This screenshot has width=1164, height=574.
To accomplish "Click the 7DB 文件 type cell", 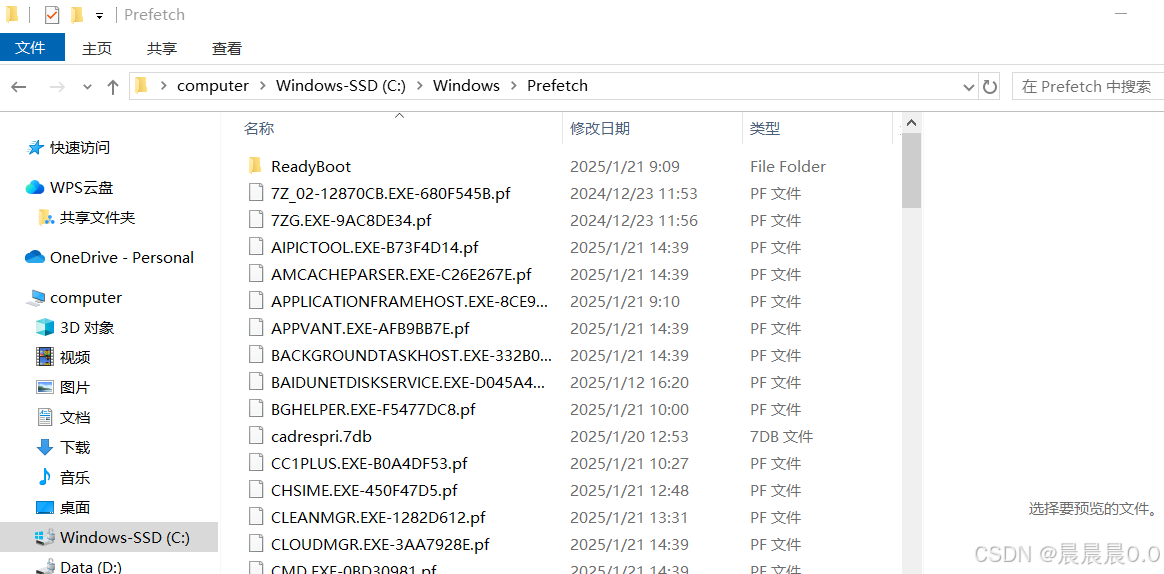I will [x=782, y=437].
